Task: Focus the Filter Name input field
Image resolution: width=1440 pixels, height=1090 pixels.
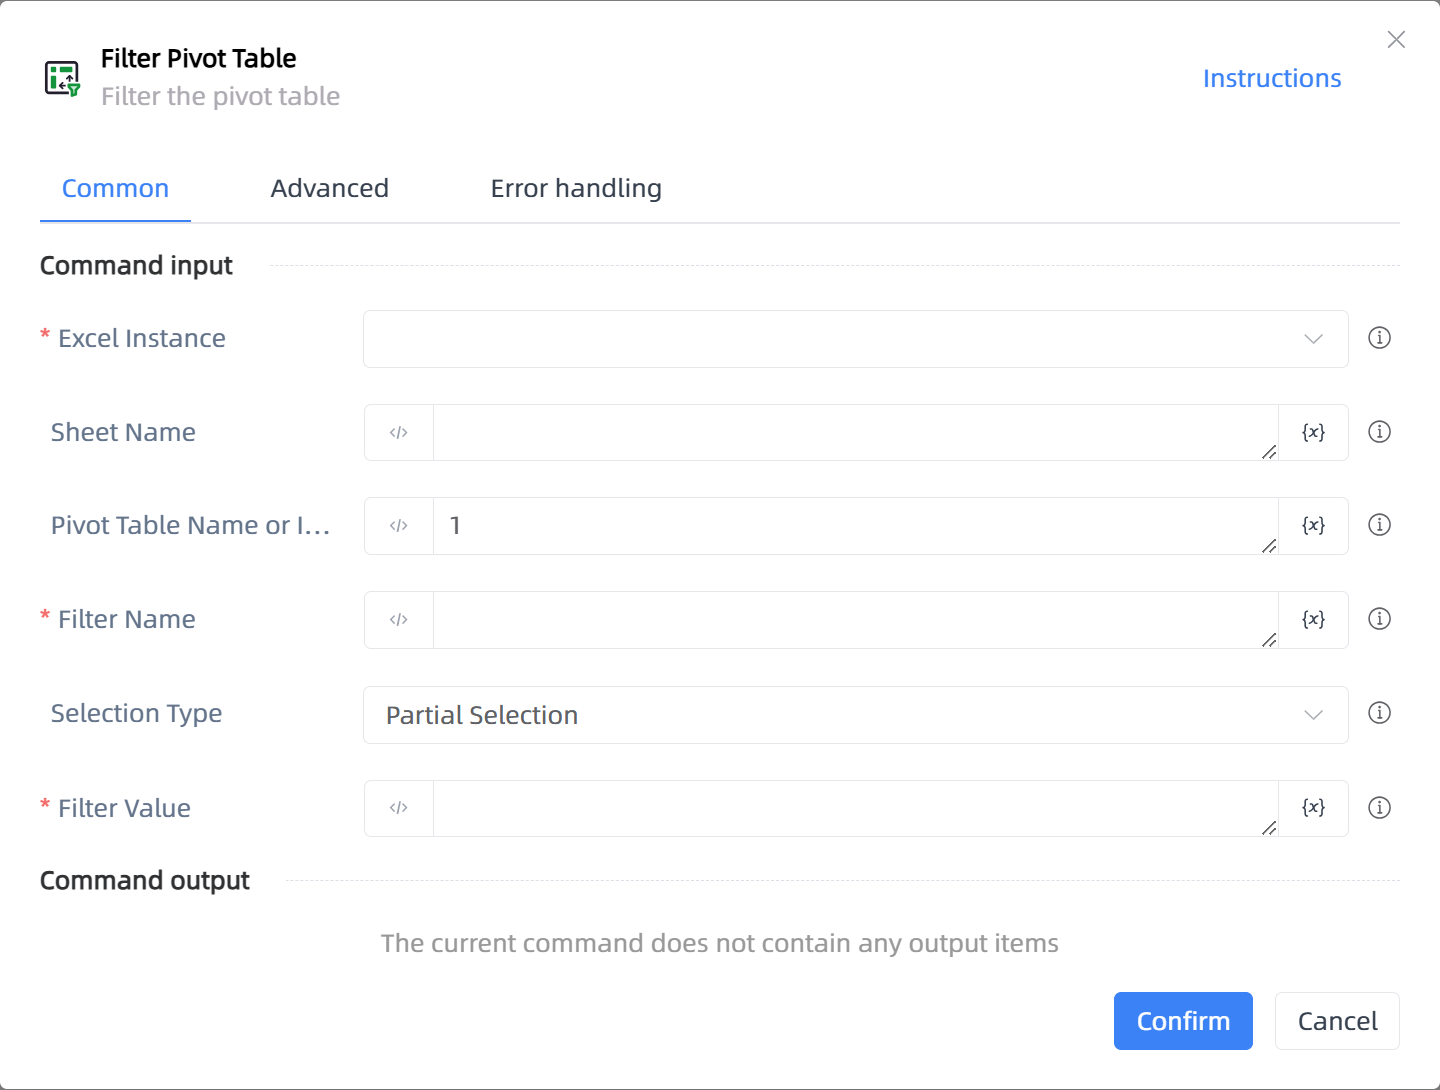Action: [x=855, y=620]
